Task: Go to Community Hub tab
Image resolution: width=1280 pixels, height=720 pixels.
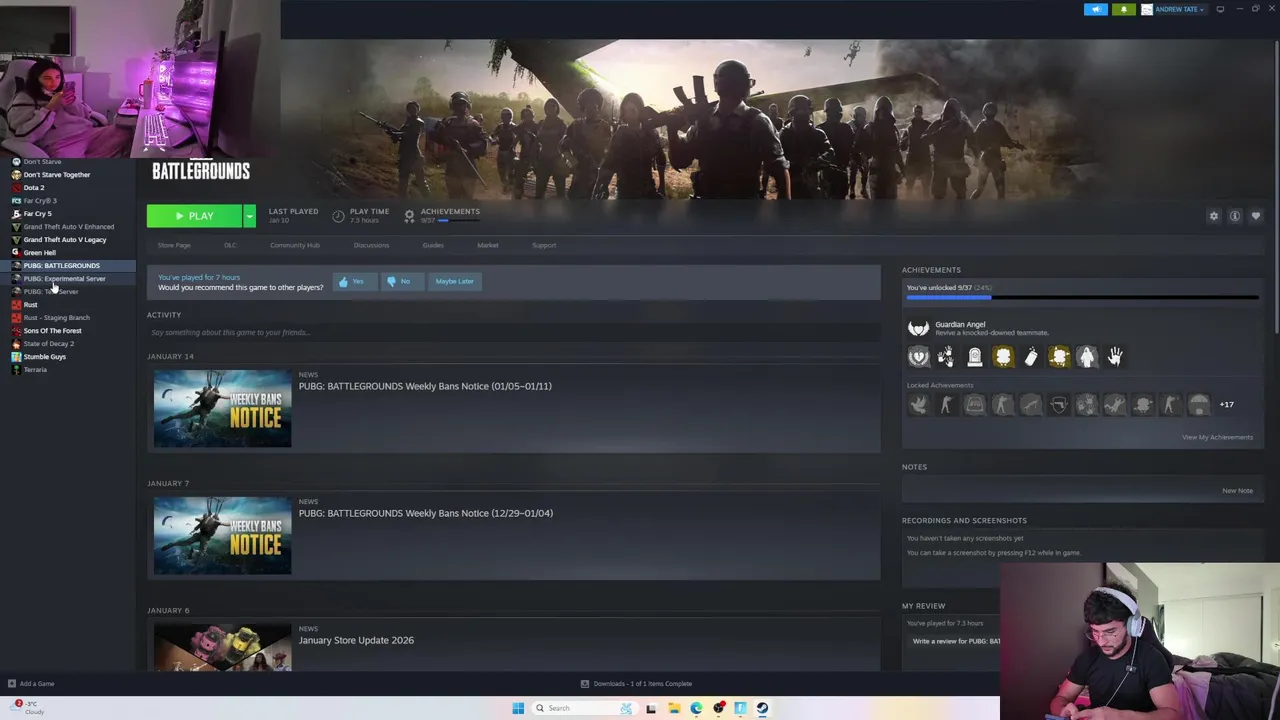Action: (x=295, y=245)
